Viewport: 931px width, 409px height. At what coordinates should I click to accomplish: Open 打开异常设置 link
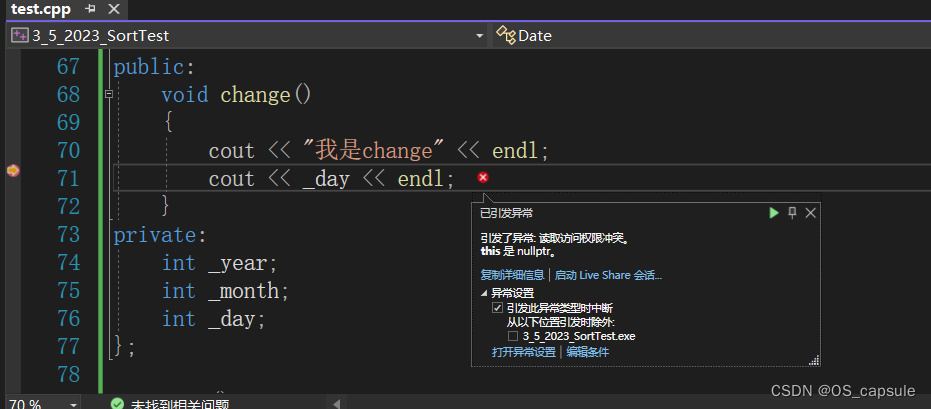click(524, 352)
